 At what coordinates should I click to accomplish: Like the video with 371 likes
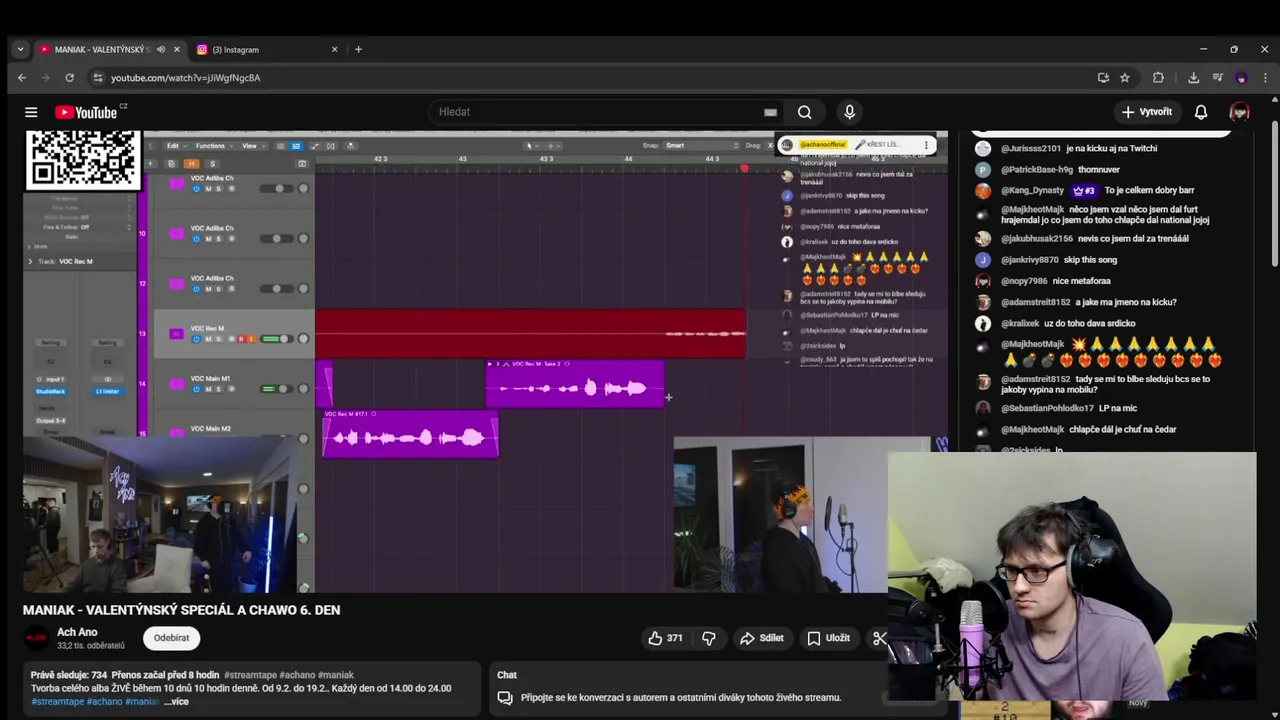666,638
